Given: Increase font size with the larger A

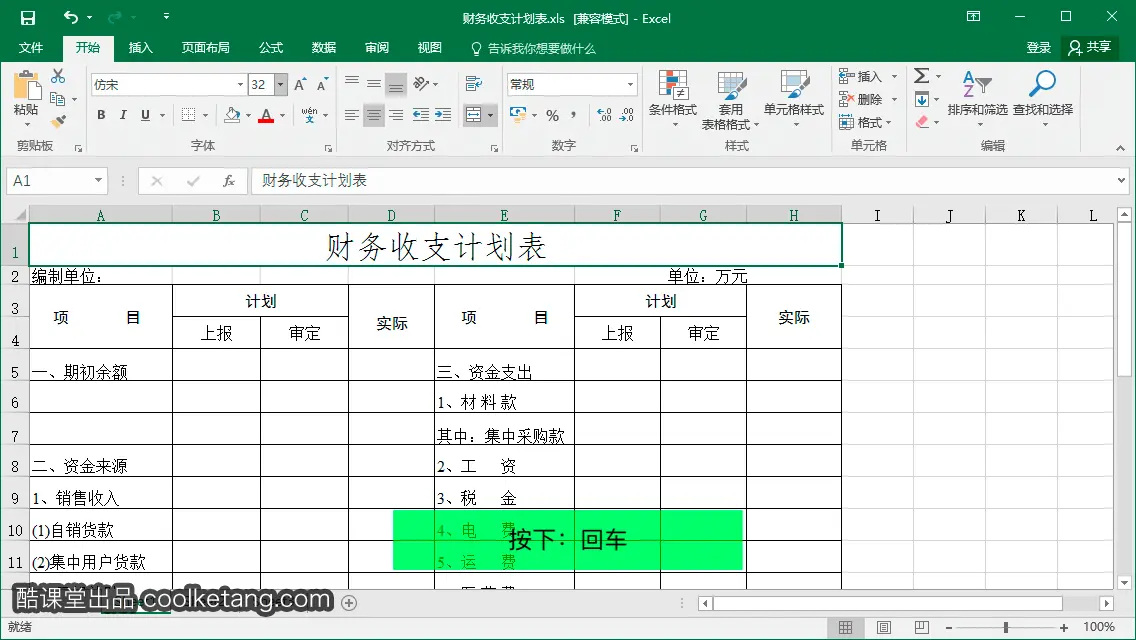Looking at the screenshot, I should click(300, 85).
